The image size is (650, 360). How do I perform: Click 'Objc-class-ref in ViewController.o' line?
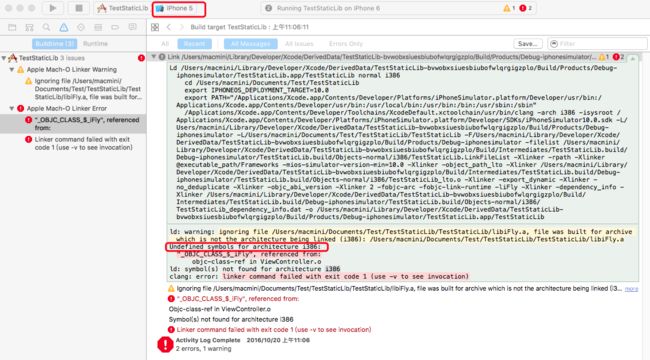tap(220, 309)
